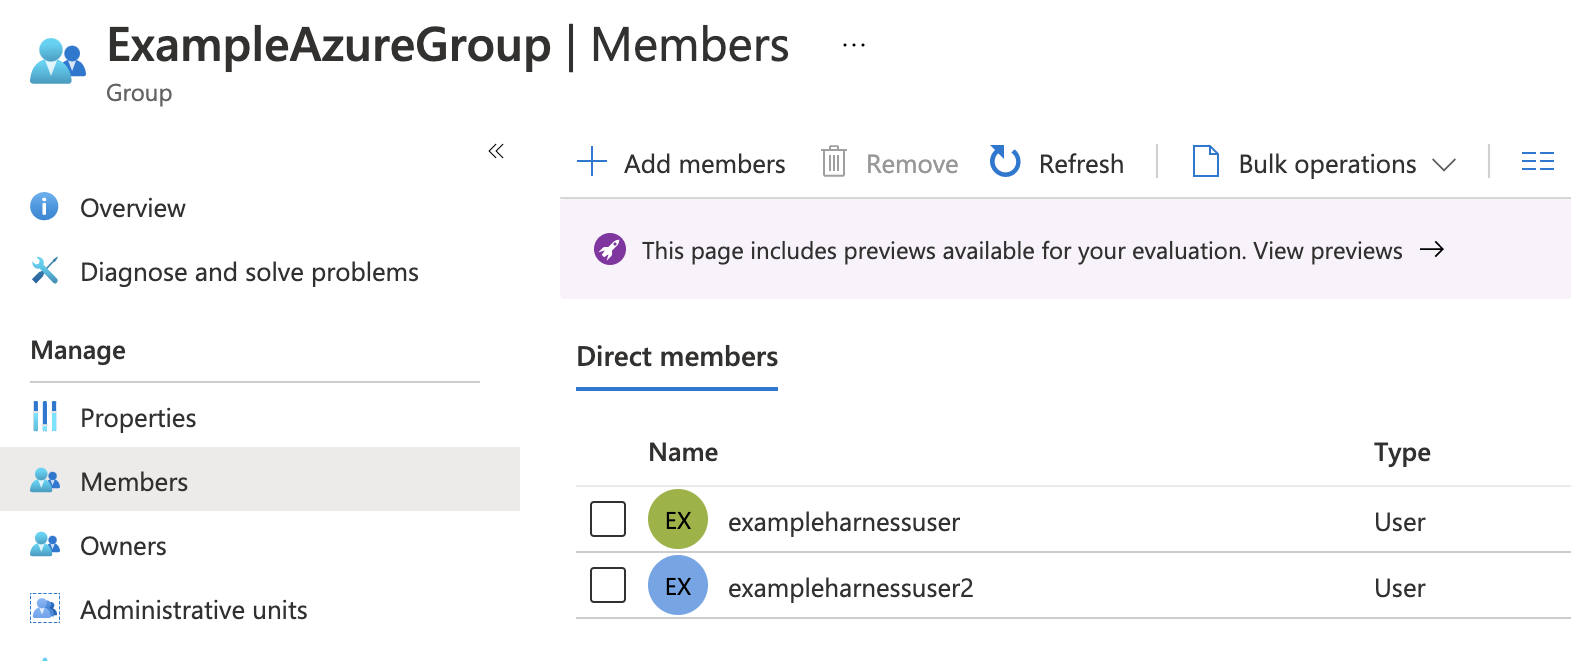Sort by the Name column header

[x=683, y=452]
